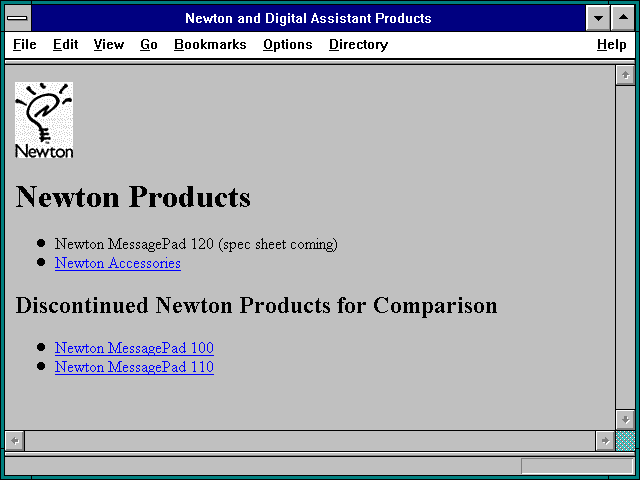Open the Directory menu
Screen dimensions: 640x480
pyautogui.click(x=358, y=44)
